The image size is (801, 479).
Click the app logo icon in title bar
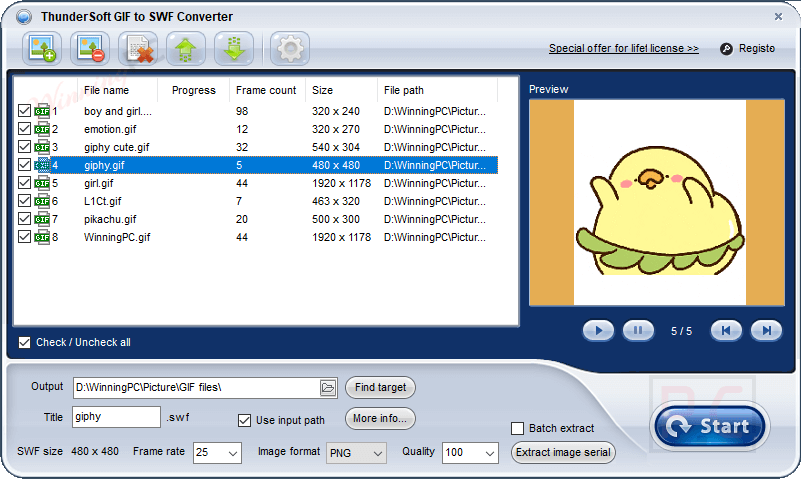tap(23, 17)
